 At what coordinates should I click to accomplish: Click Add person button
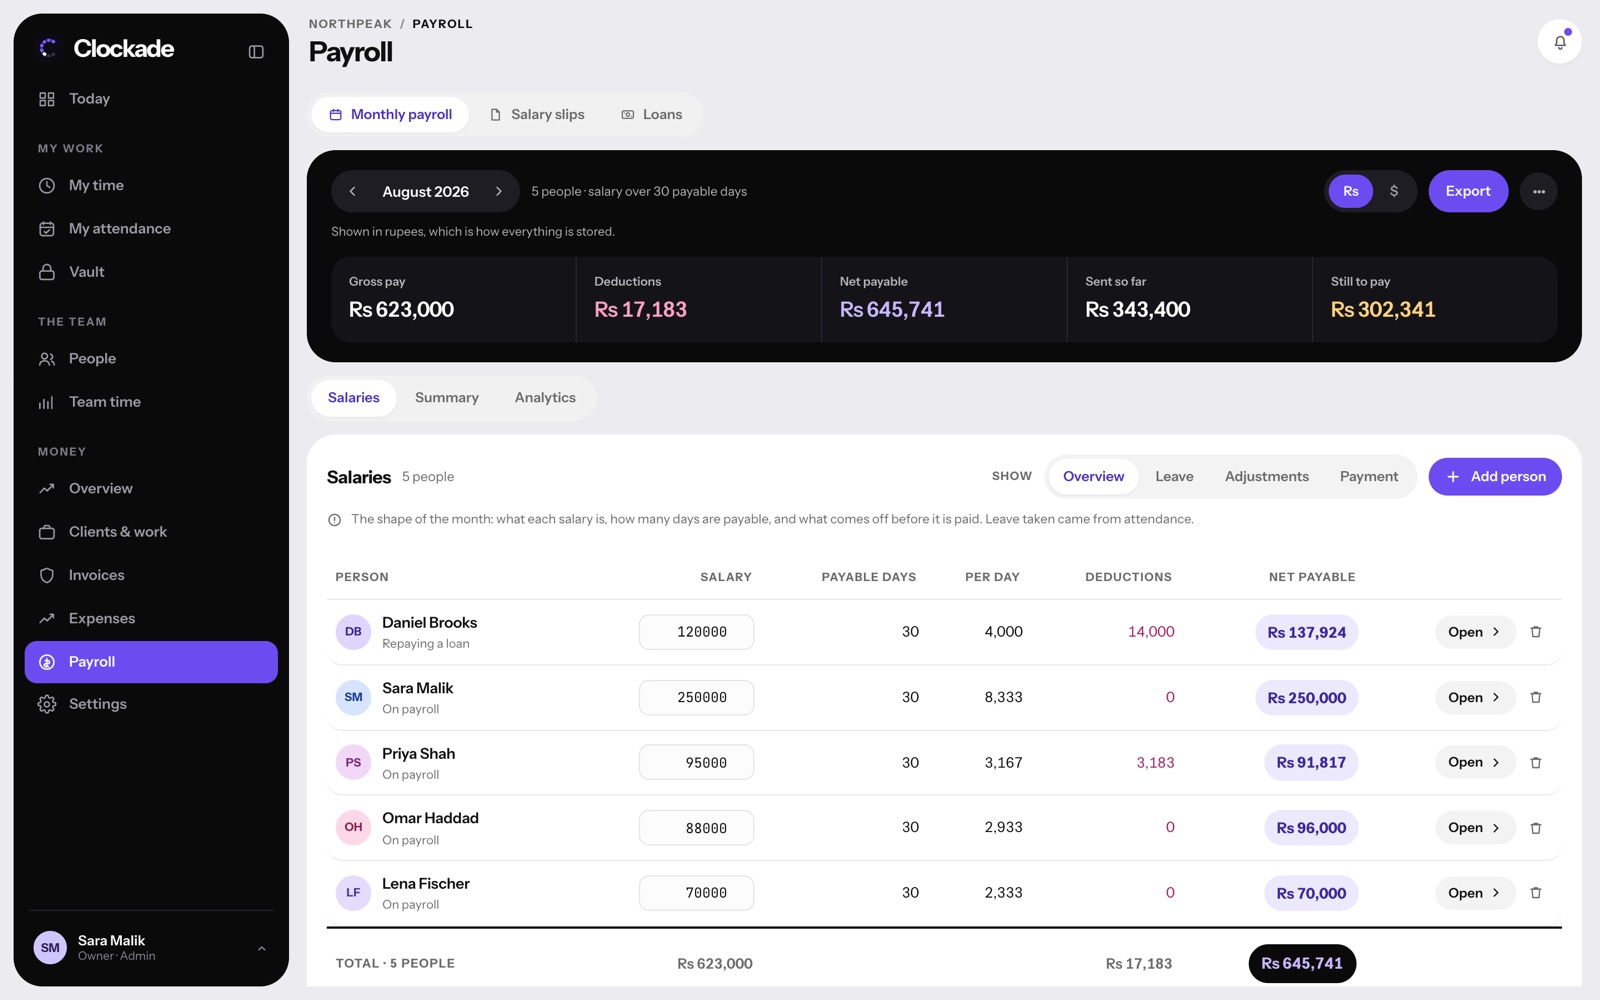pos(1495,477)
